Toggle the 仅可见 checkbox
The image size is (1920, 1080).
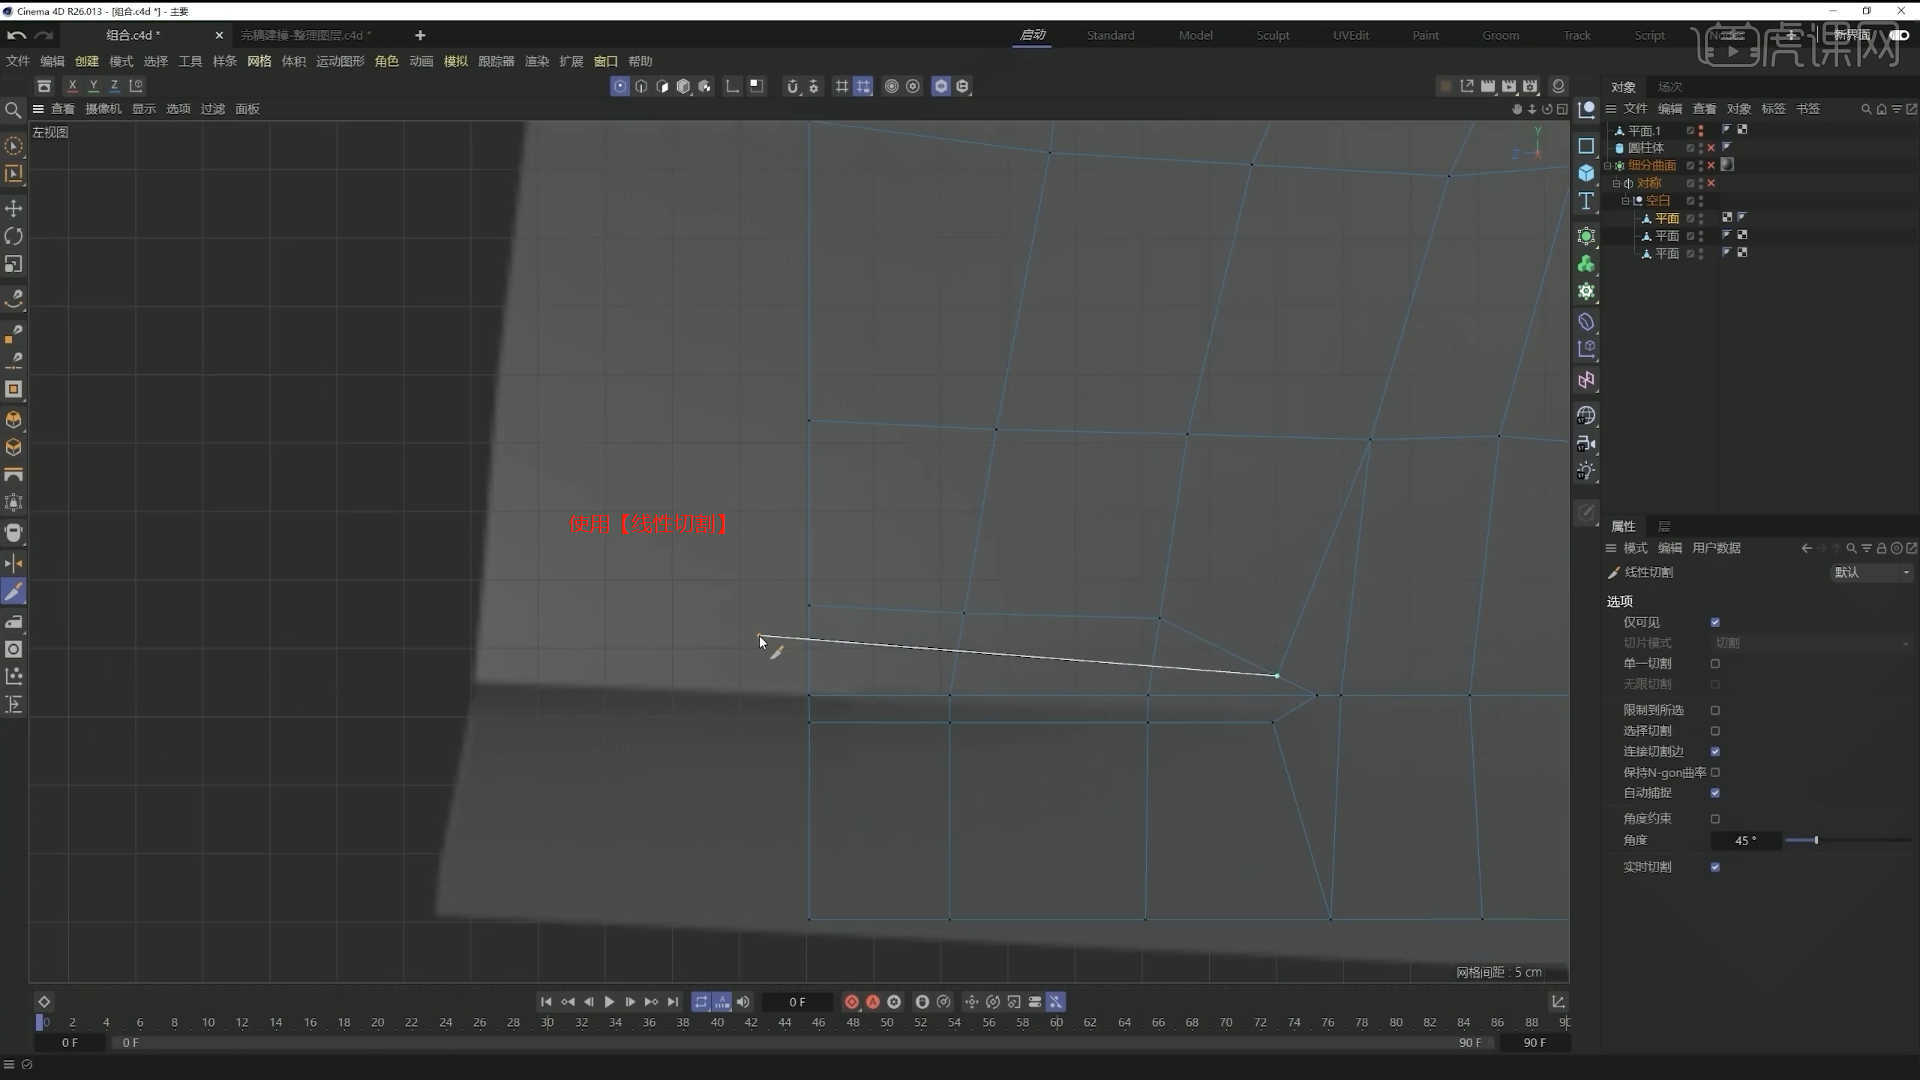(1715, 622)
